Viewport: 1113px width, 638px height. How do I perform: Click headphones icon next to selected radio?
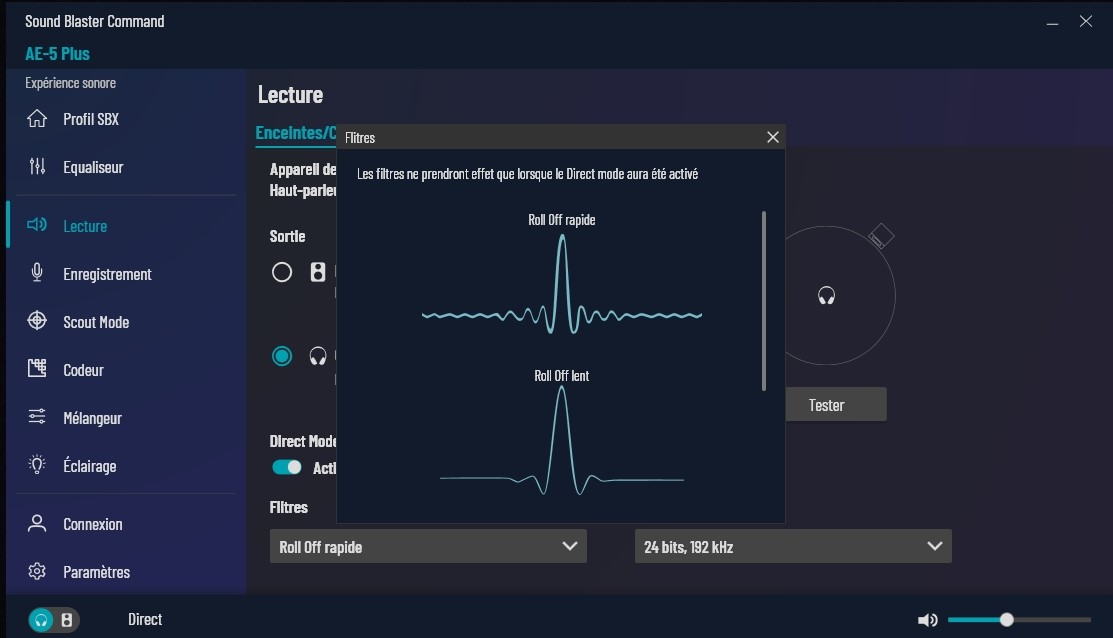[x=317, y=356]
